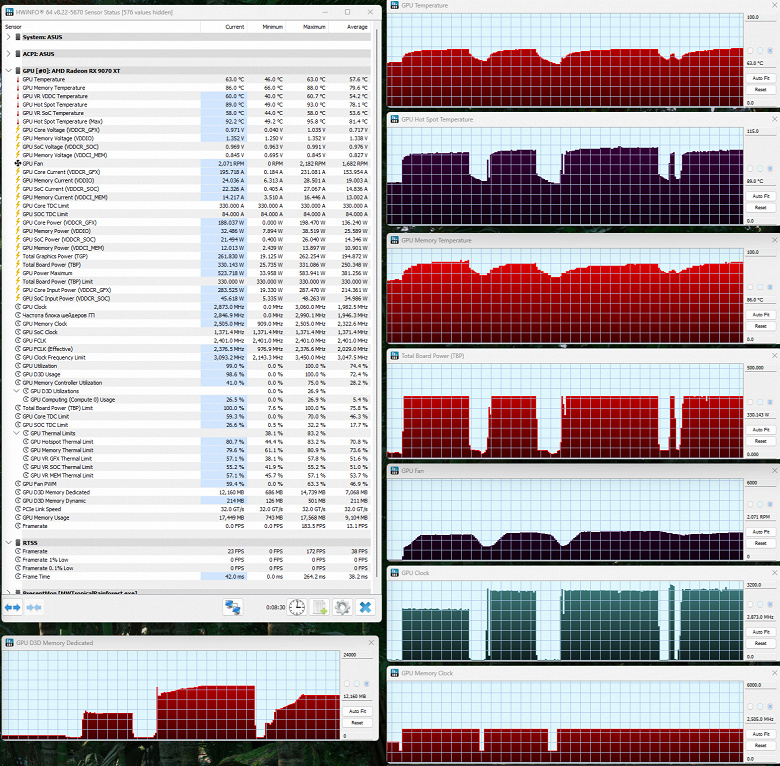Click the chip icon beside RTSS group
Image resolution: width=780 pixels, height=766 pixels.
coord(18,543)
